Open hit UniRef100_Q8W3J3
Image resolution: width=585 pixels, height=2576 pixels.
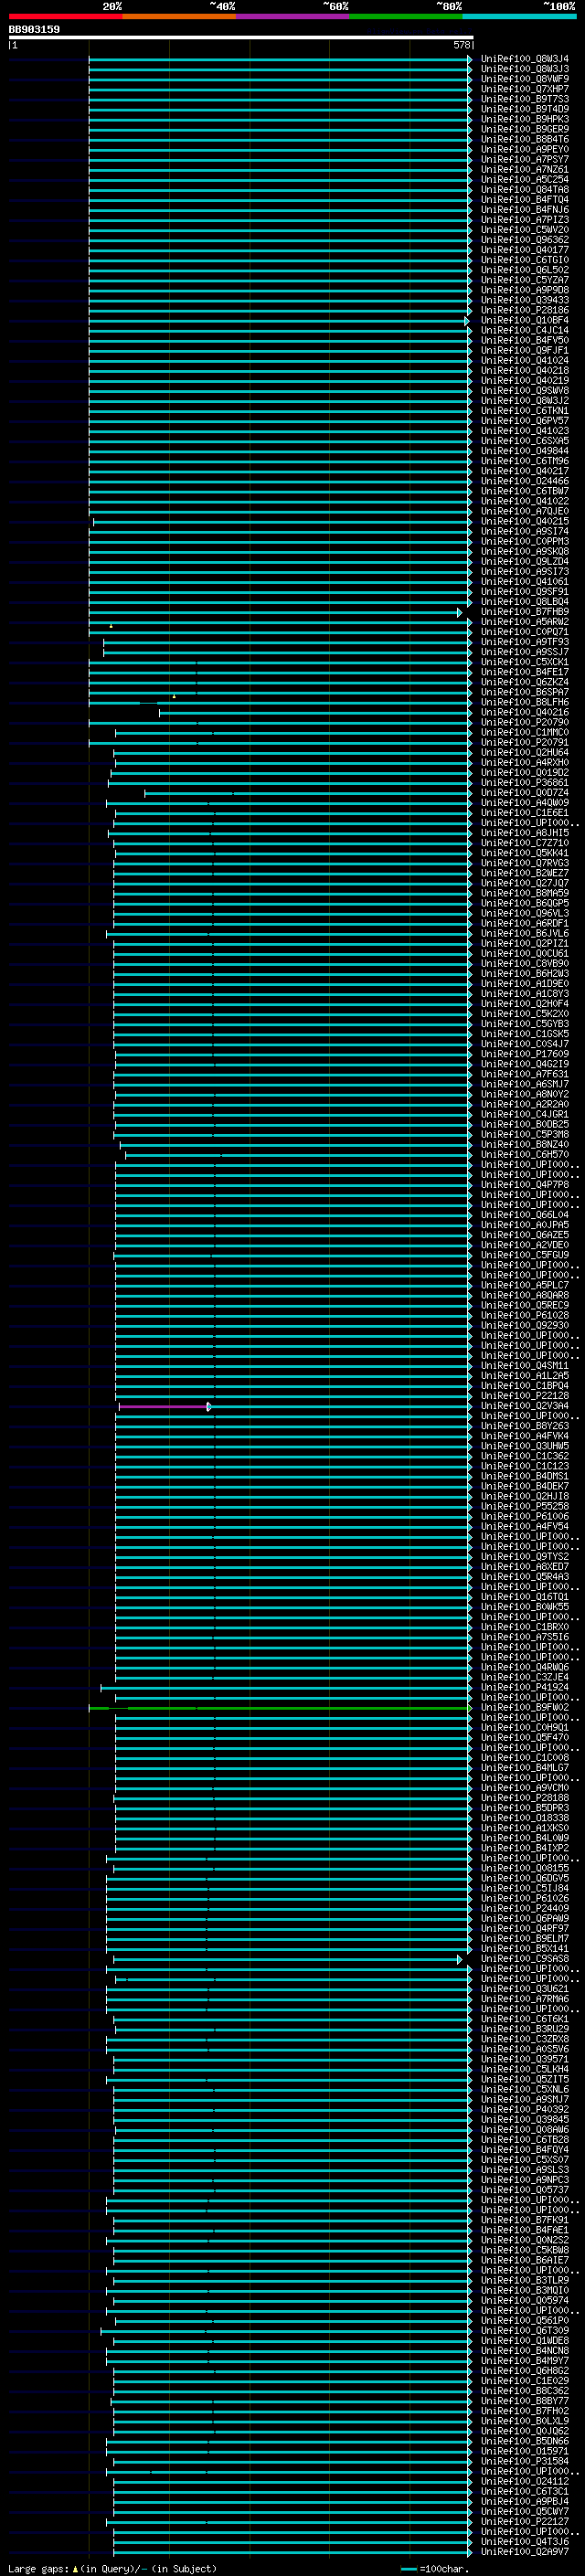(525, 69)
